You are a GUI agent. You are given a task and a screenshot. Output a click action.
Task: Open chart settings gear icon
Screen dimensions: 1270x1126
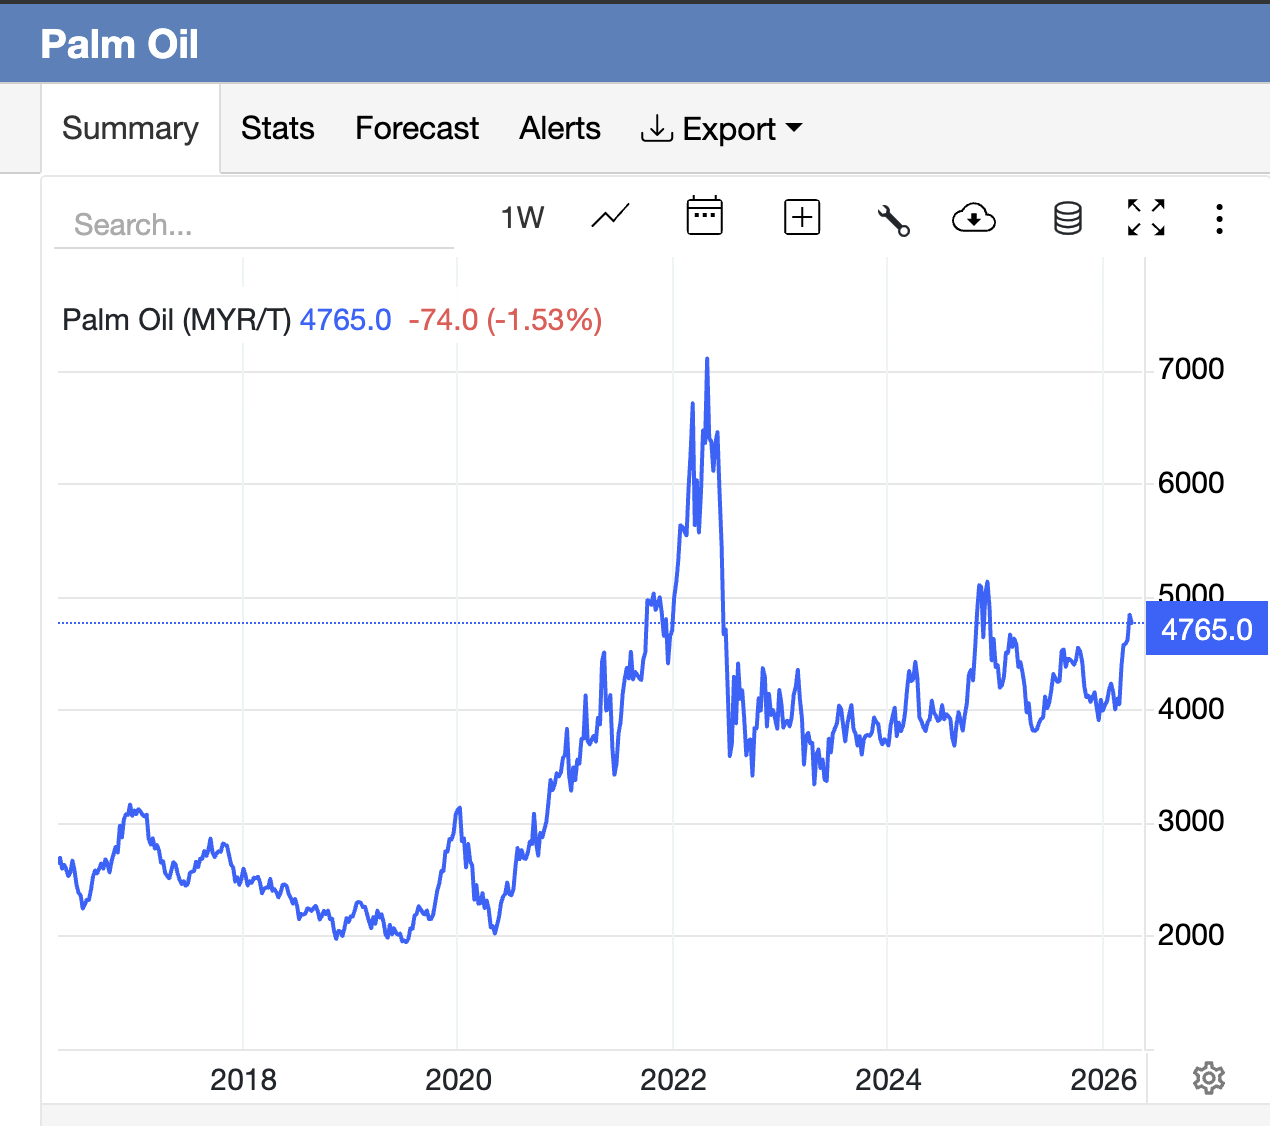tap(1209, 1078)
